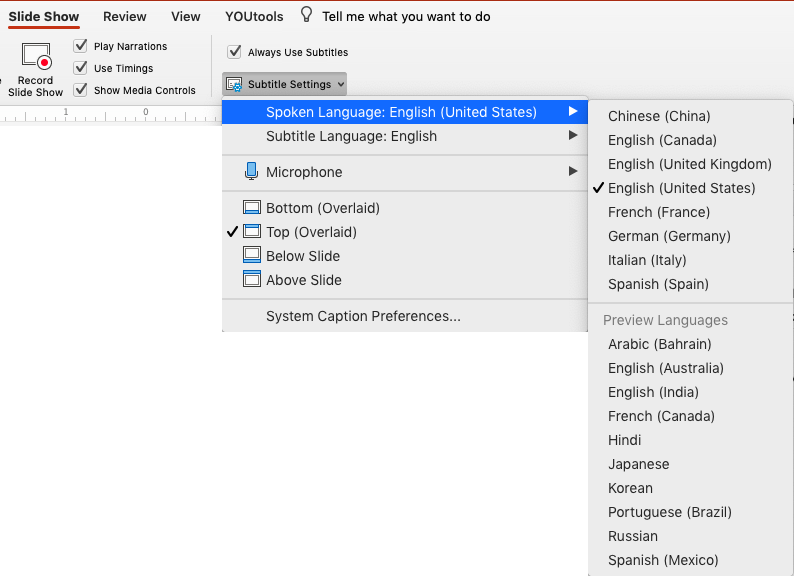Toggle the Use Timings checkbox
Viewport: 794px width, 576px height.
point(81,68)
